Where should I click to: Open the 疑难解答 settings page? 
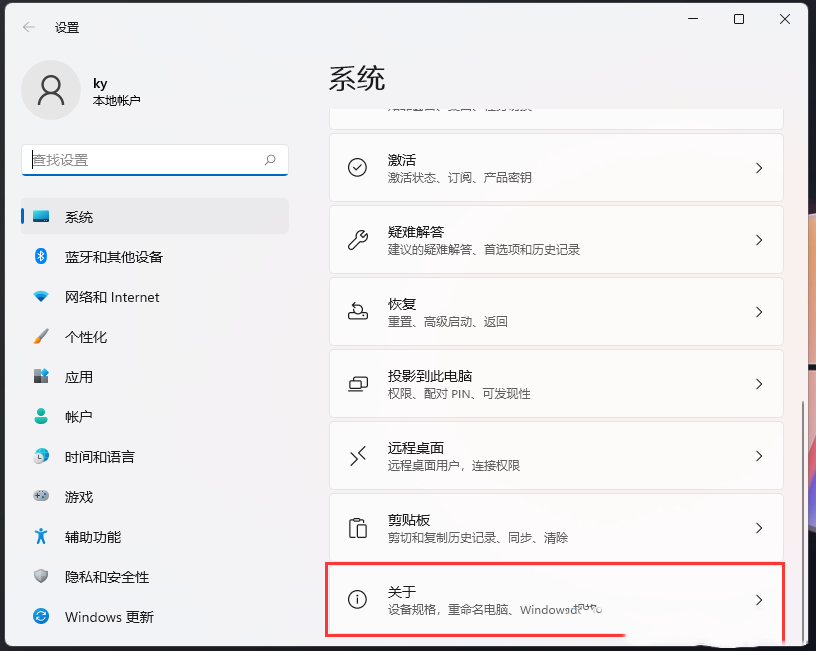point(556,239)
